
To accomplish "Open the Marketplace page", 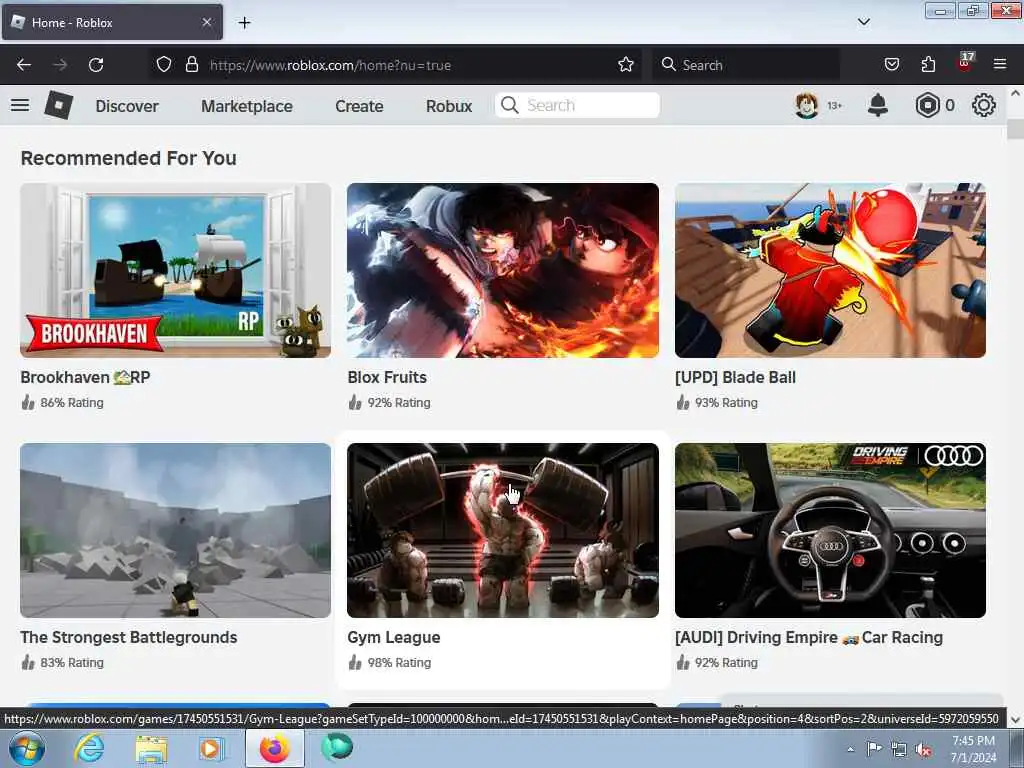I will [x=246, y=106].
